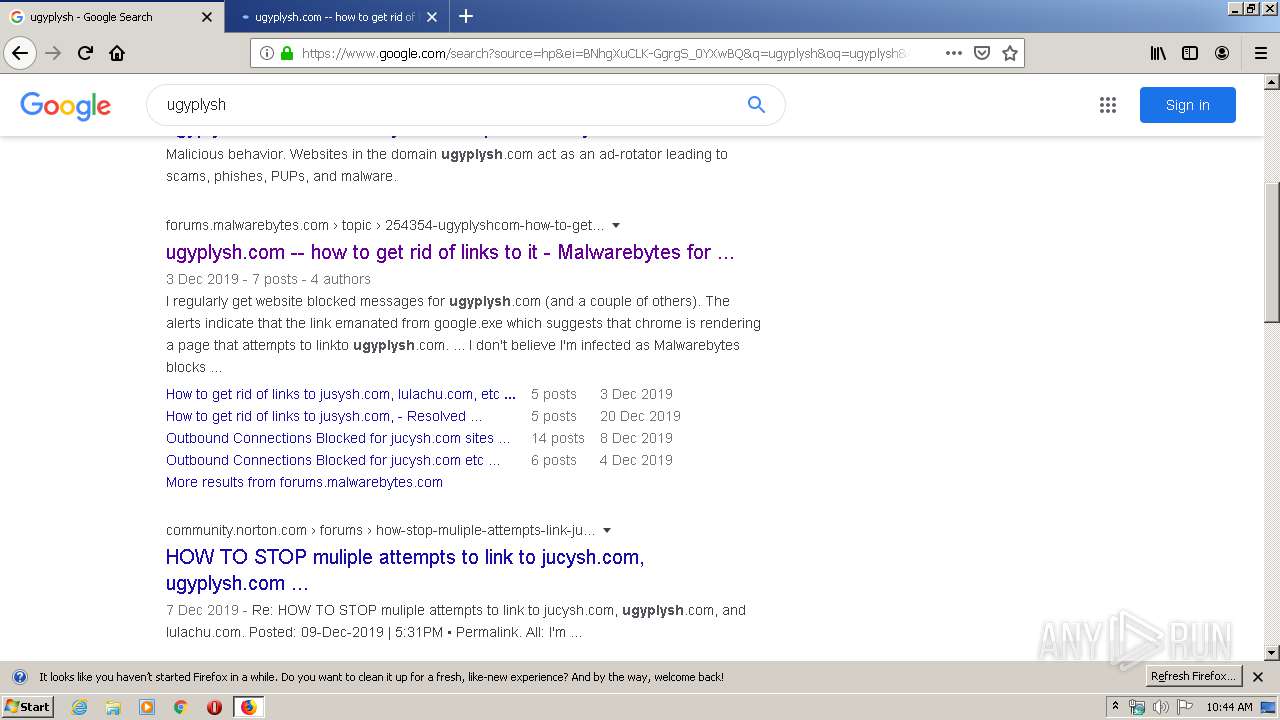The height and width of the screenshot is (720, 1280).
Task: Click the "3 Dec 2019 - 7 posts - 4 authors" text
Action: 268,279
